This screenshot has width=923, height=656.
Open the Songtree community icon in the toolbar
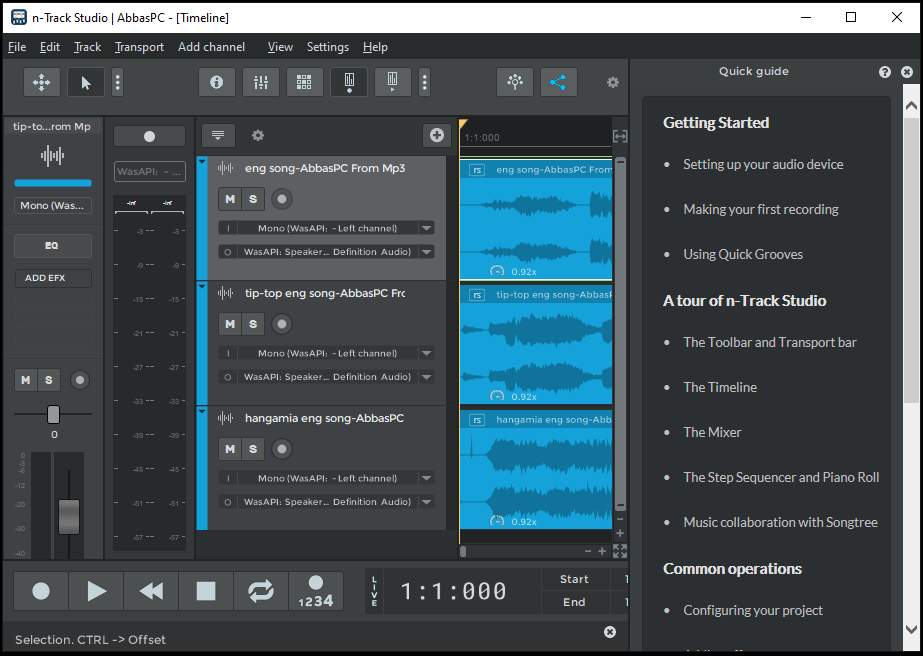pyautogui.click(x=515, y=82)
